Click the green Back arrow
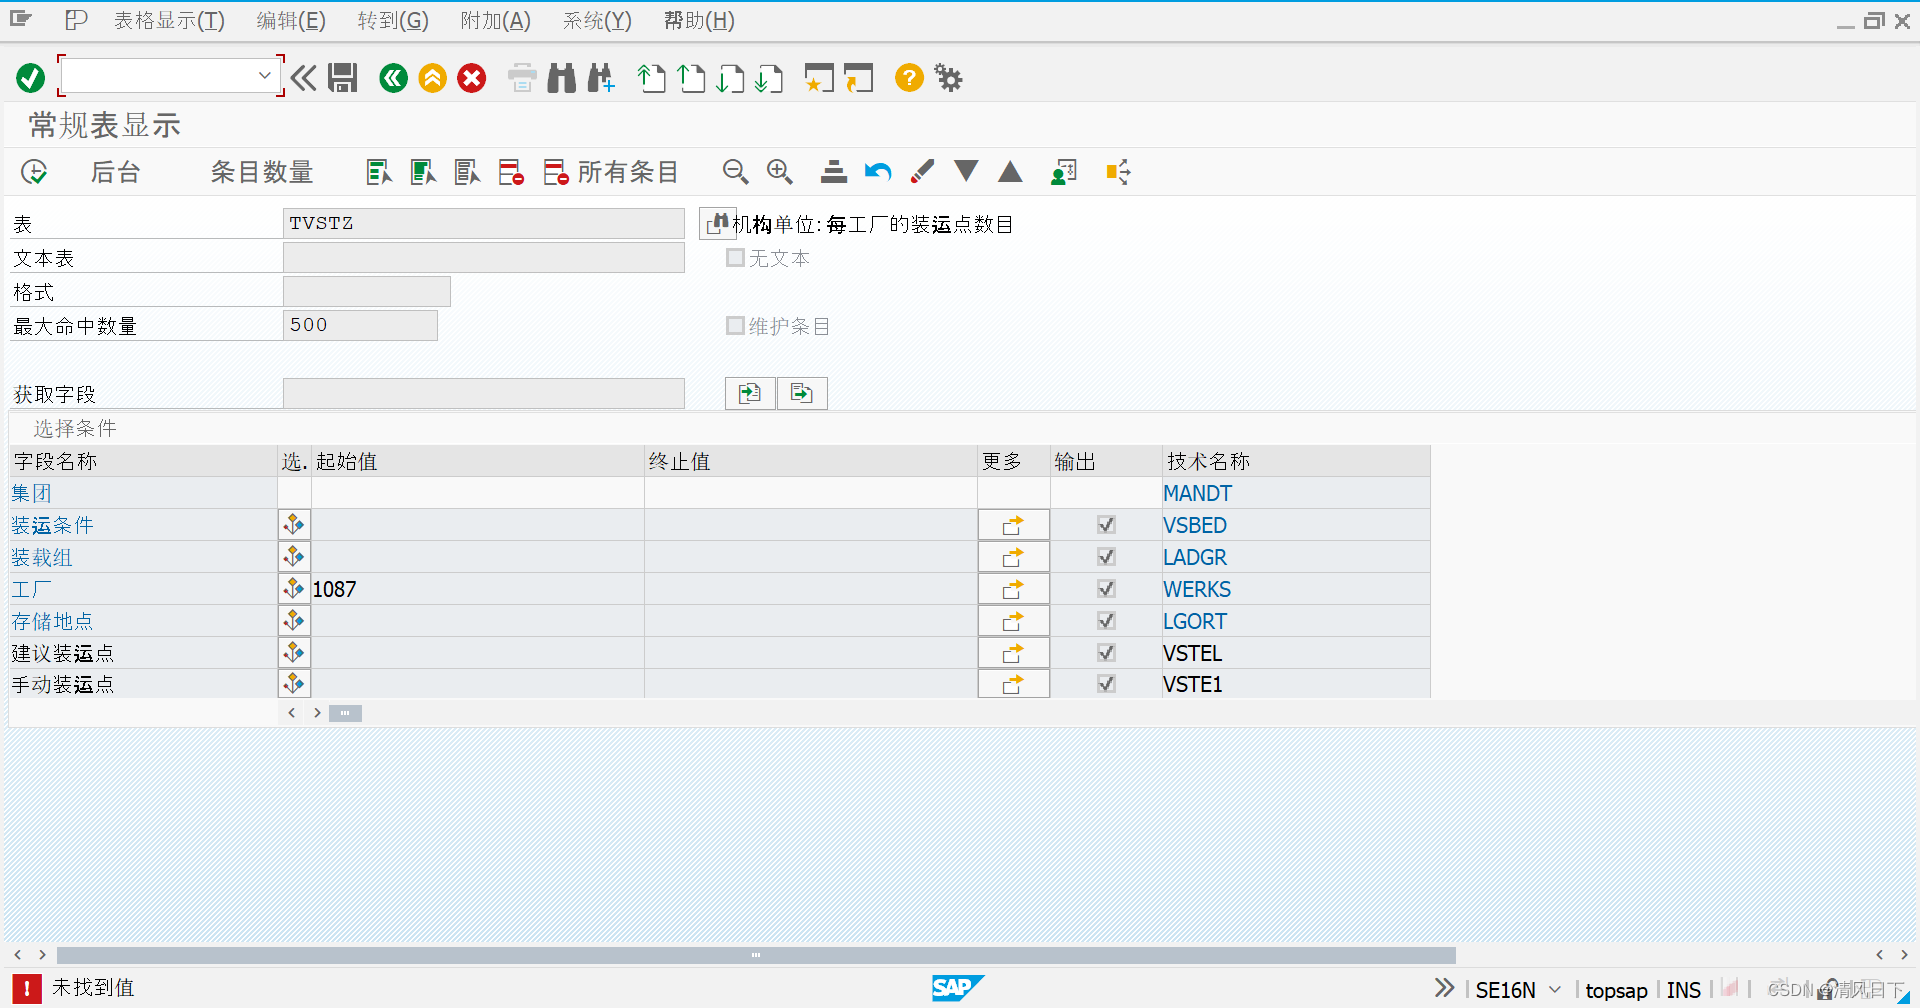1920x1008 pixels. (393, 78)
